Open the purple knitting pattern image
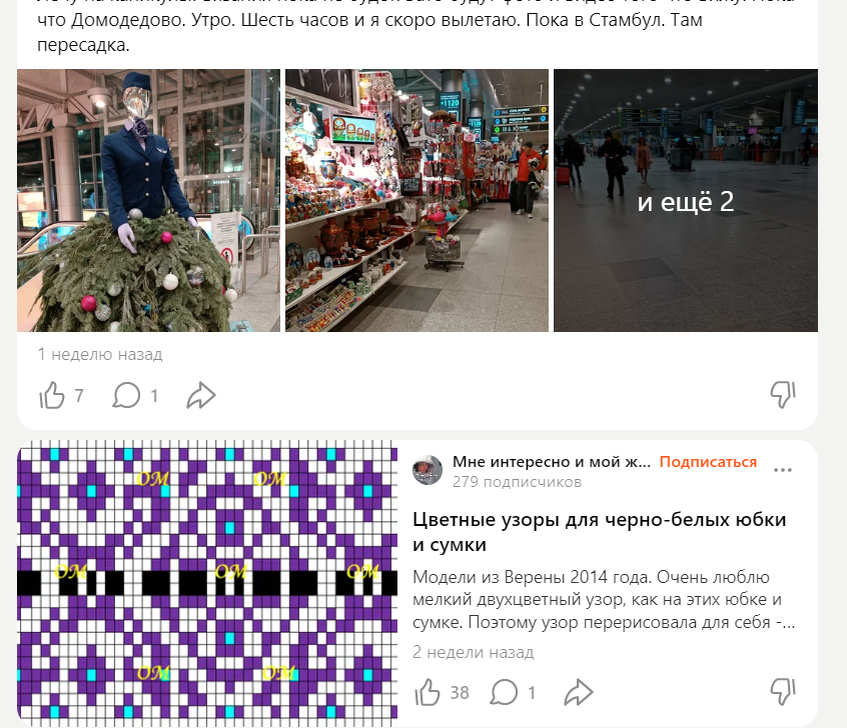The image size is (847, 728). point(207,583)
